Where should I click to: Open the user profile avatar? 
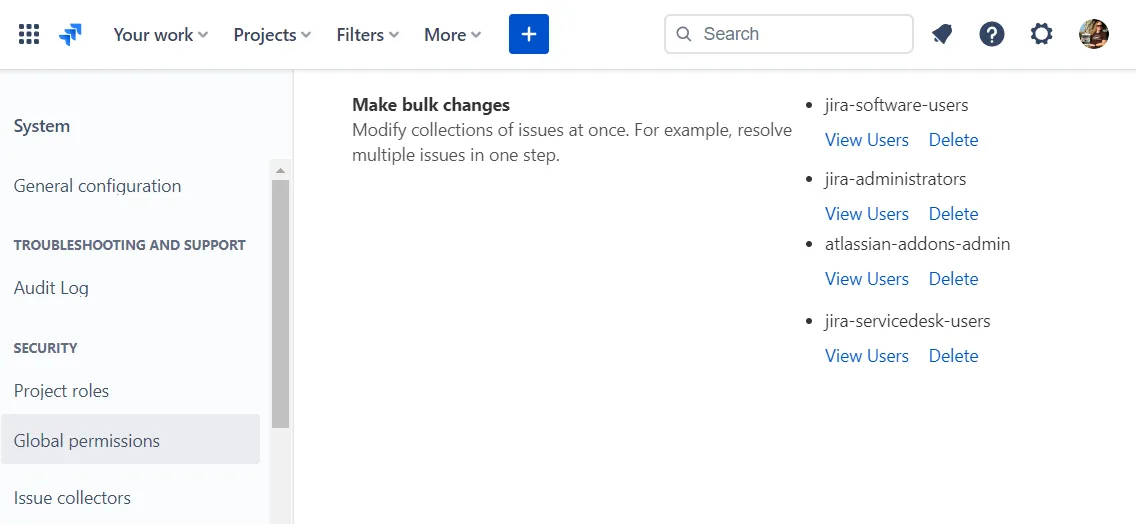coord(1094,34)
